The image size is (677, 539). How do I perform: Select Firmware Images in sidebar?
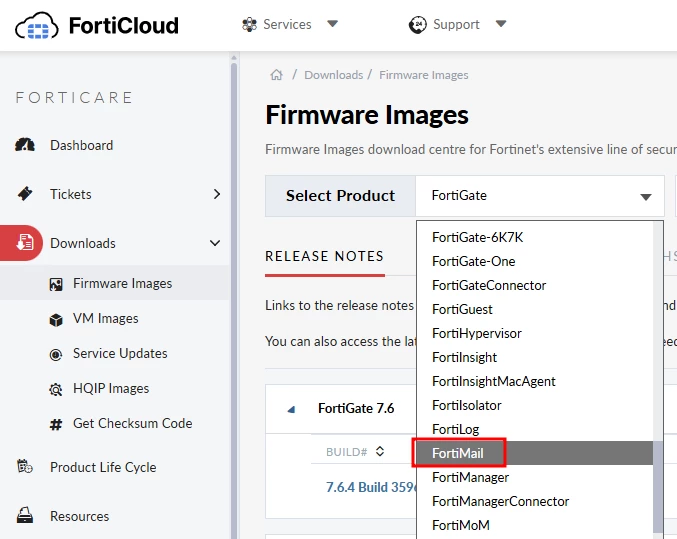click(x=123, y=283)
